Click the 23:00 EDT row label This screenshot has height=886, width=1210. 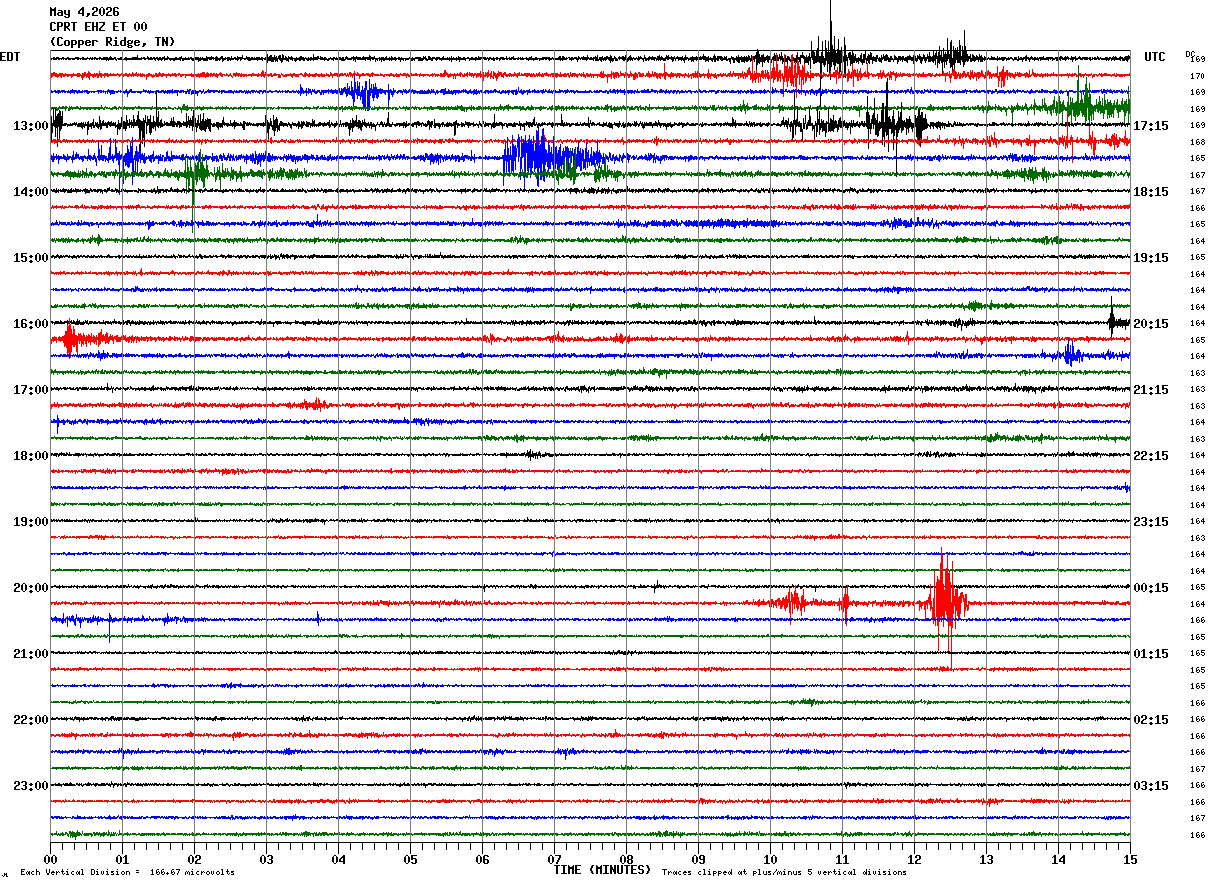click(x=30, y=786)
